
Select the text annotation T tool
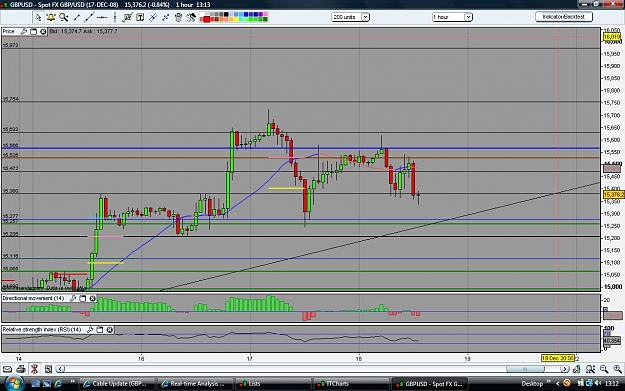tap(140, 17)
